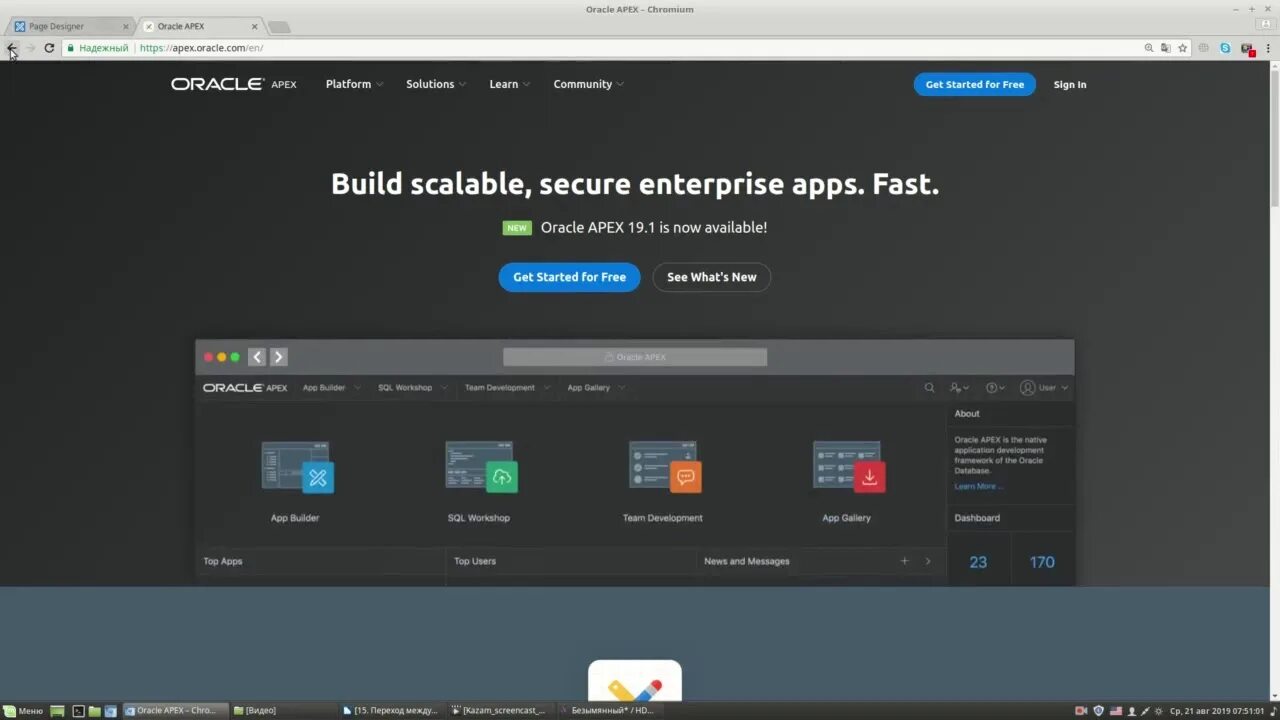
Task: Click the mockup back arrow button
Action: point(257,357)
